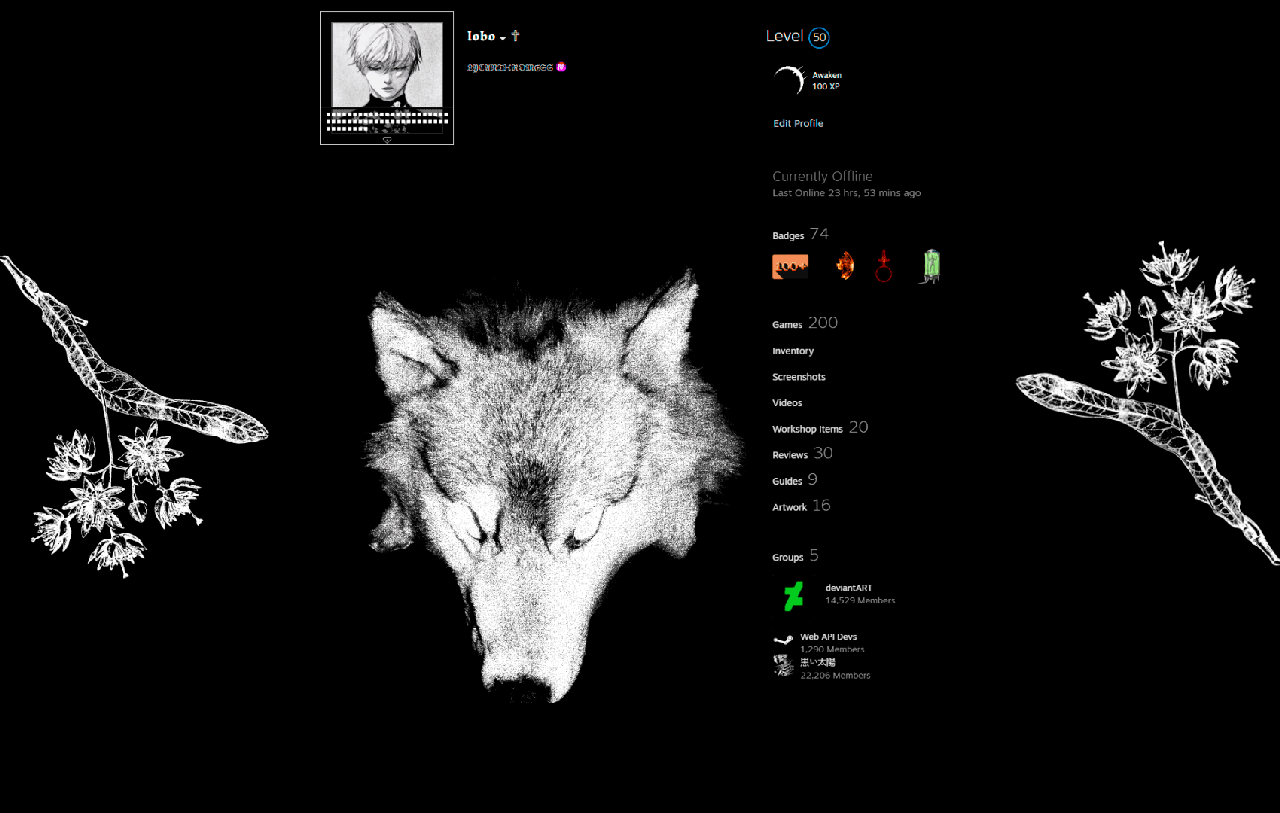Open the green capsule tank badge
Screen dimensions: 1280x813
click(931, 266)
